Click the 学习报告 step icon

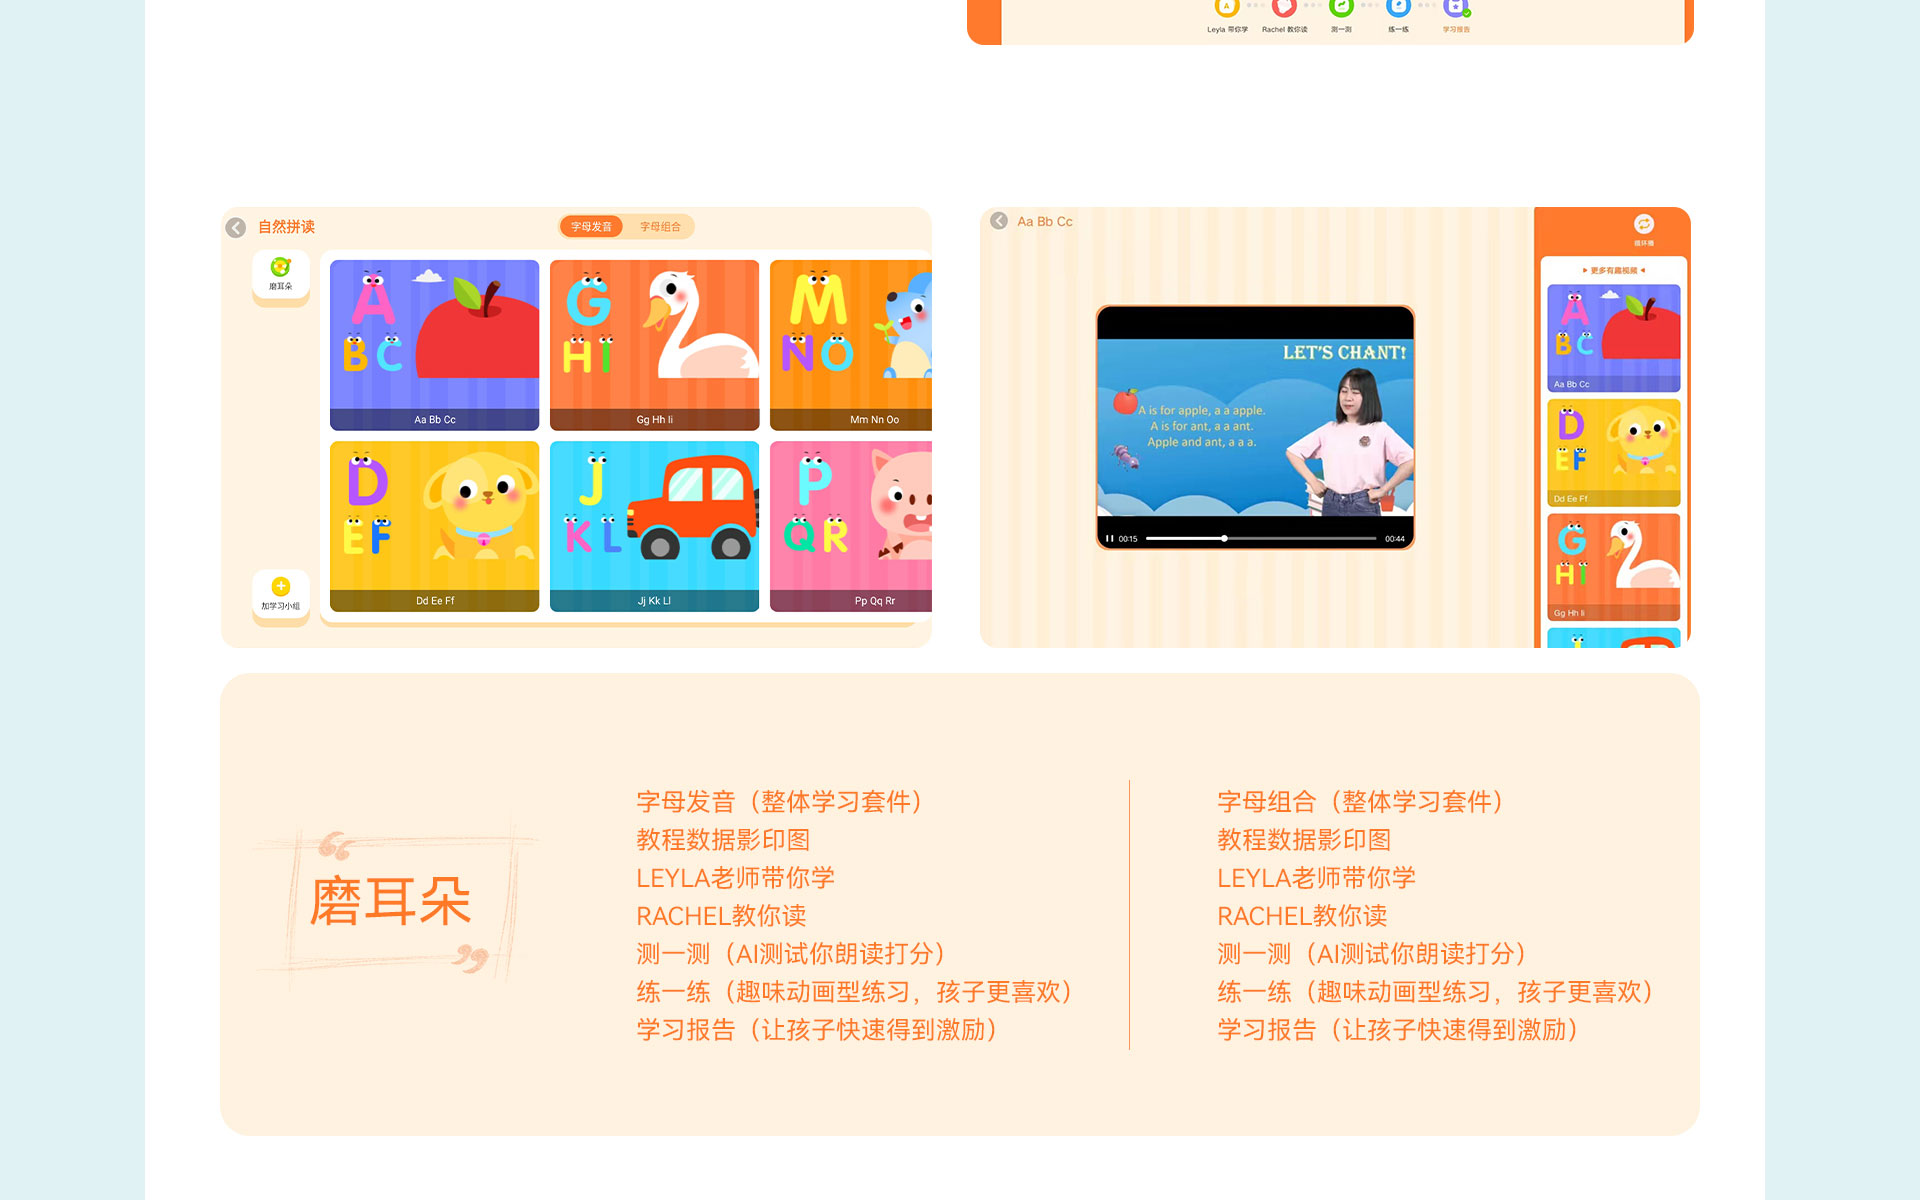[x=1455, y=9]
